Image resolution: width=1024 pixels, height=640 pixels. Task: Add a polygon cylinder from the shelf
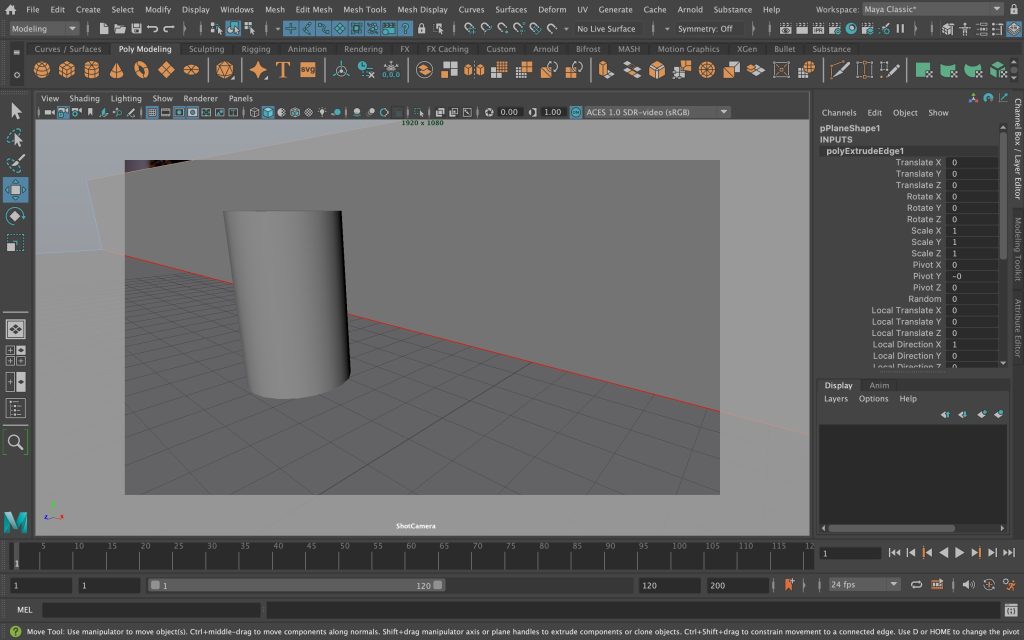(91, 70)
